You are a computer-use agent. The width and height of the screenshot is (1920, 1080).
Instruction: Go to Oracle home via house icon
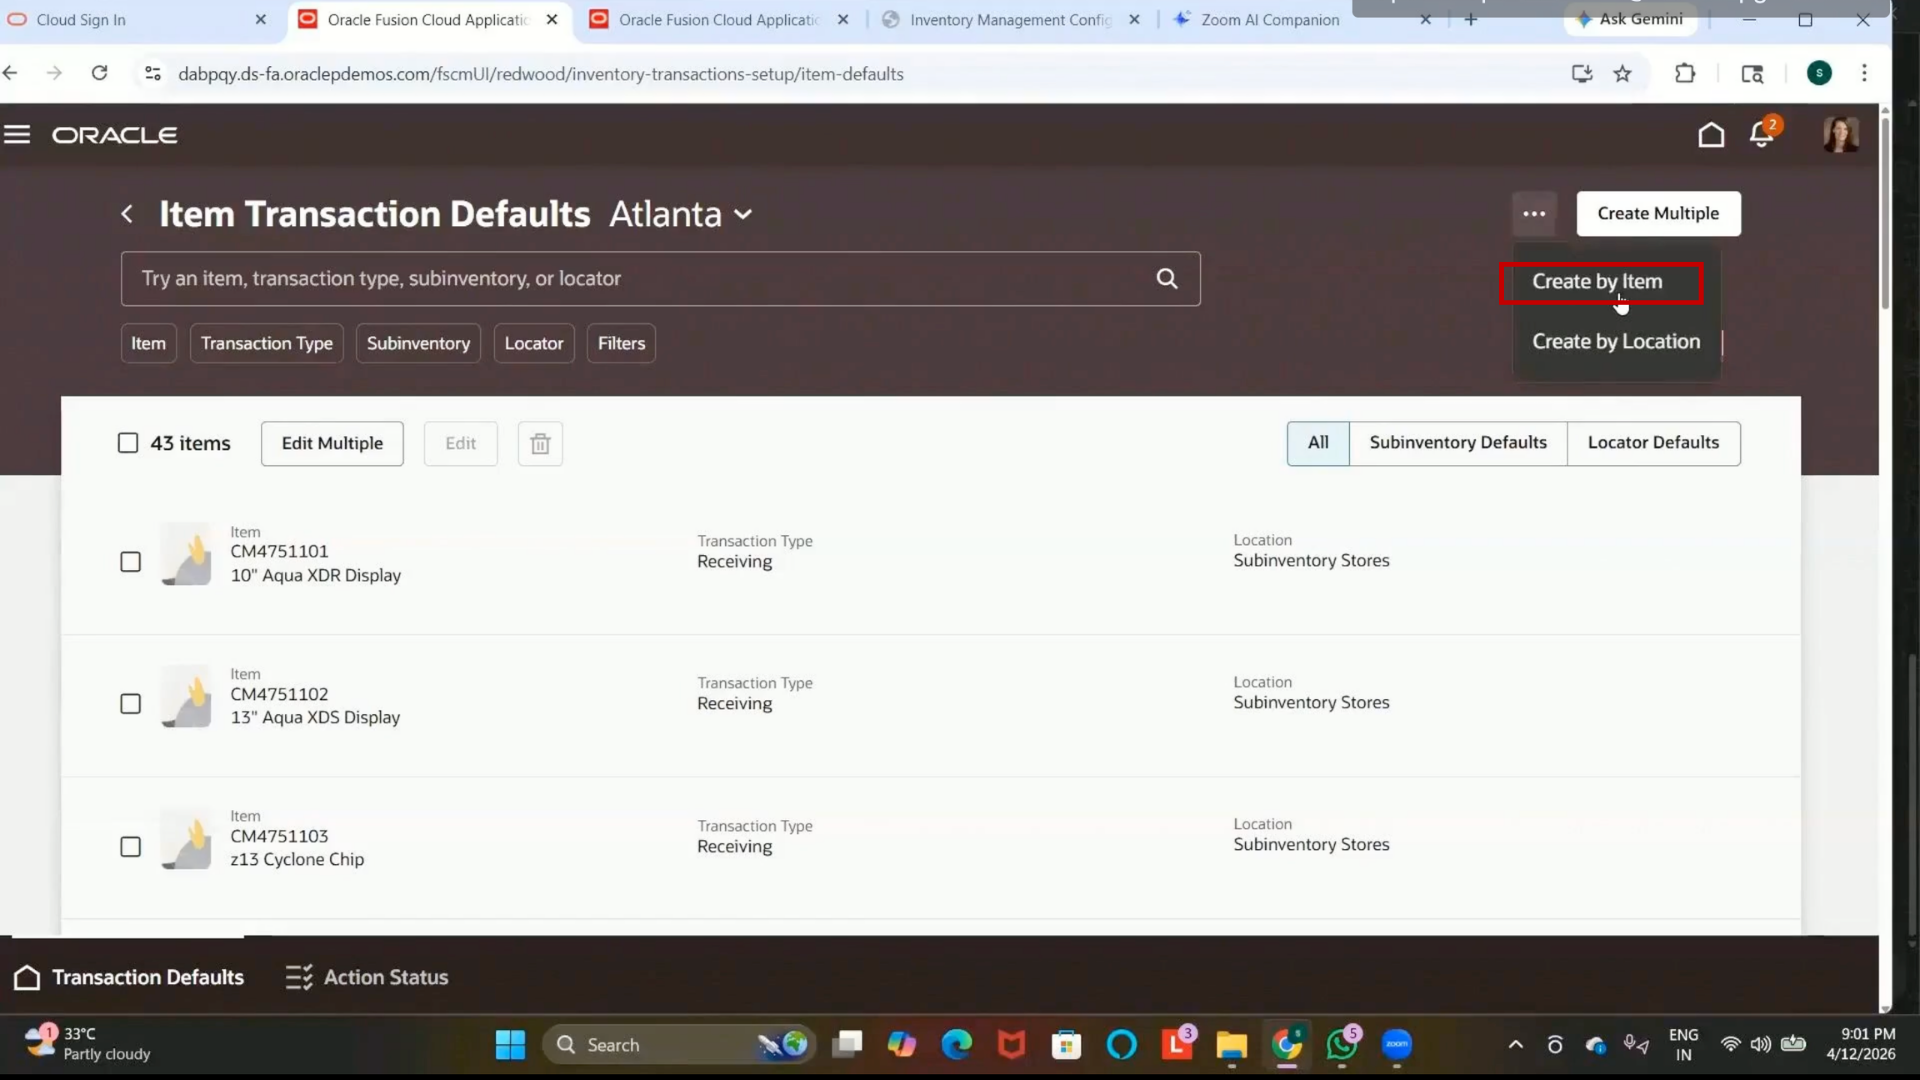[1711, 134]
